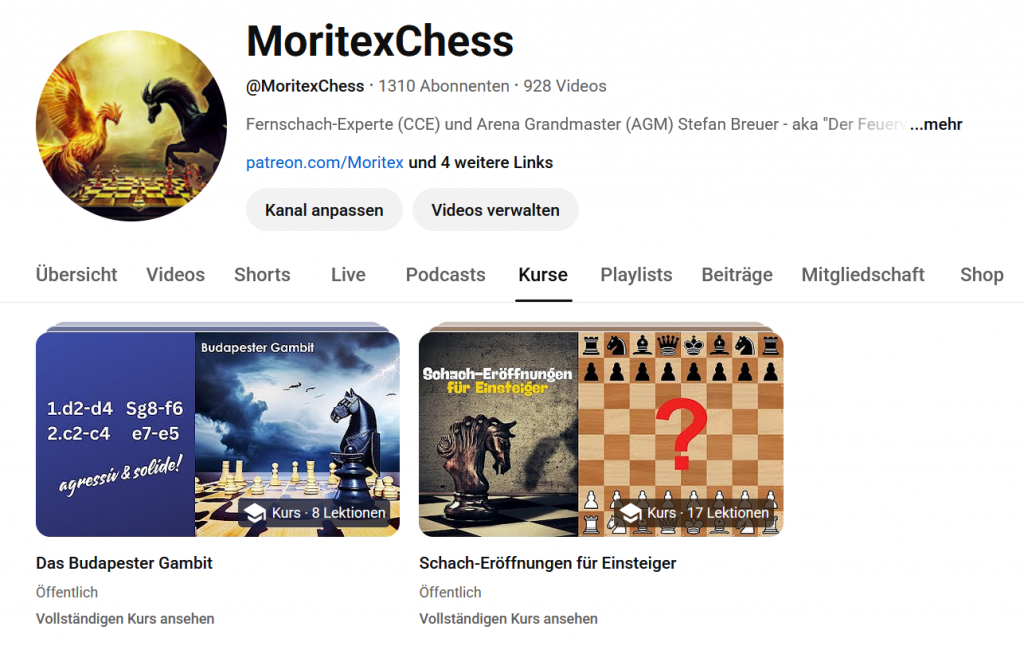Click course badge icon on Budapester Gambit thumbnail

click(x=256, y=513)
